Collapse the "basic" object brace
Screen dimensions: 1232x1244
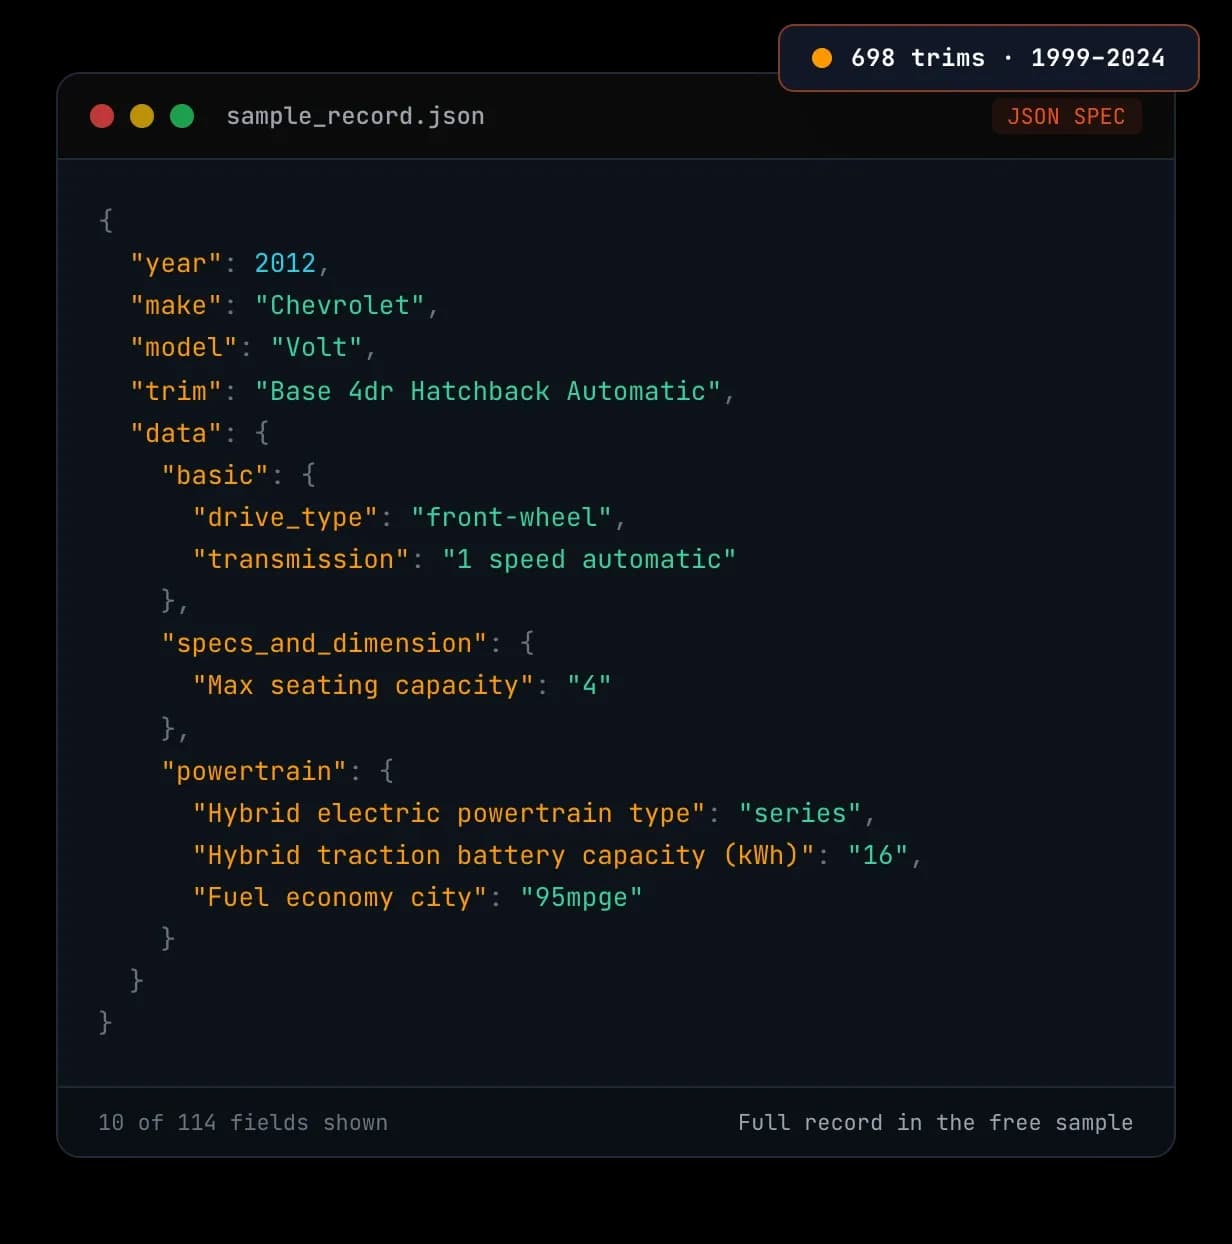click(x=309, y=475)
